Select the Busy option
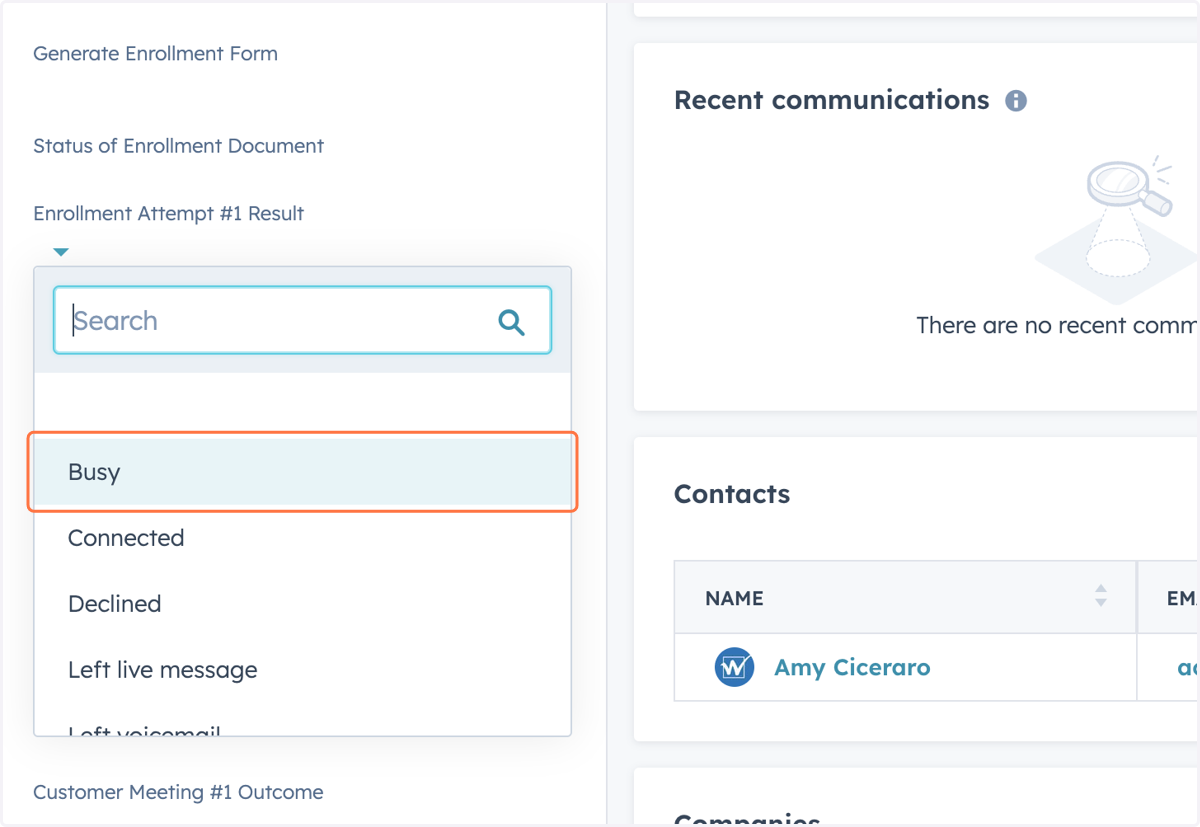Image resolution: width=1200 pixels, height=827 pixels. pyautogui.click(x=302, y=472)
